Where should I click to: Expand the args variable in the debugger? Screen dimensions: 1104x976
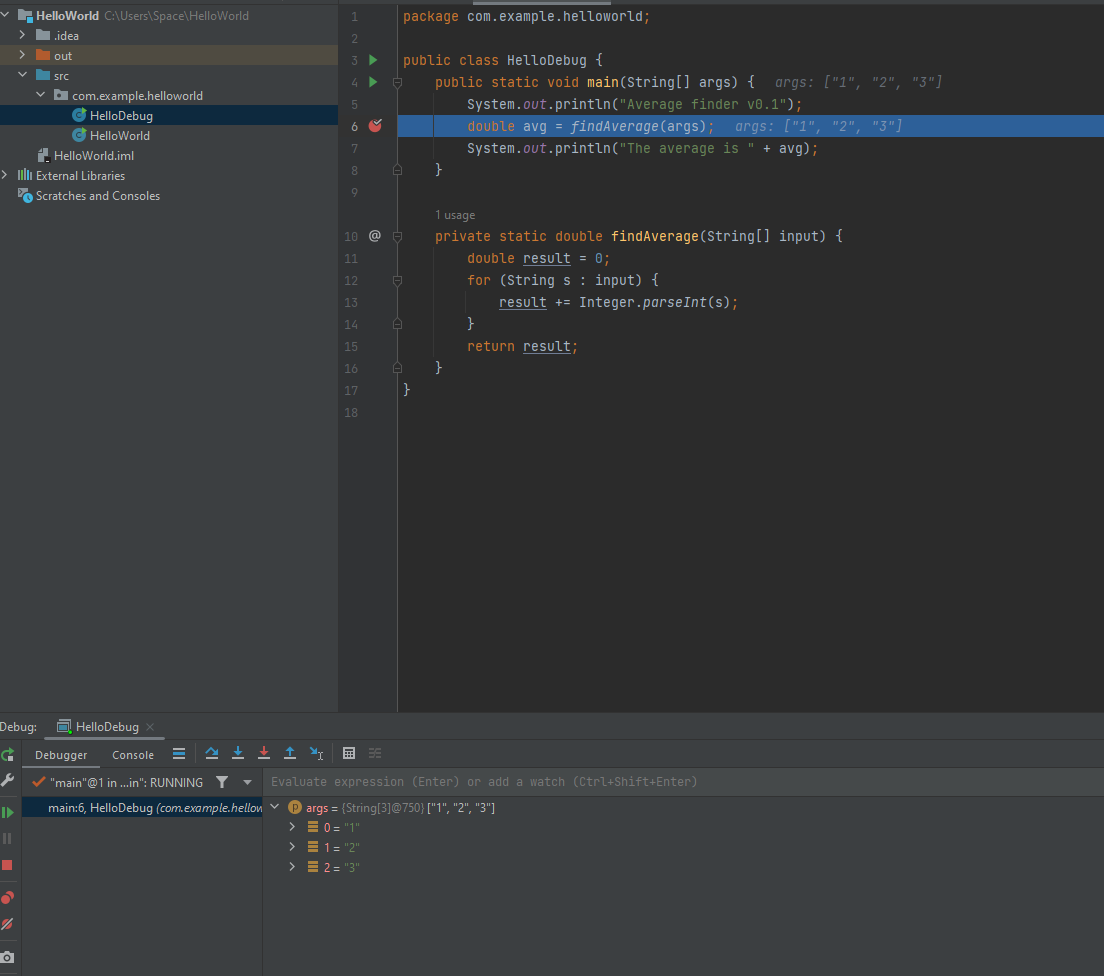coord(275,807)
